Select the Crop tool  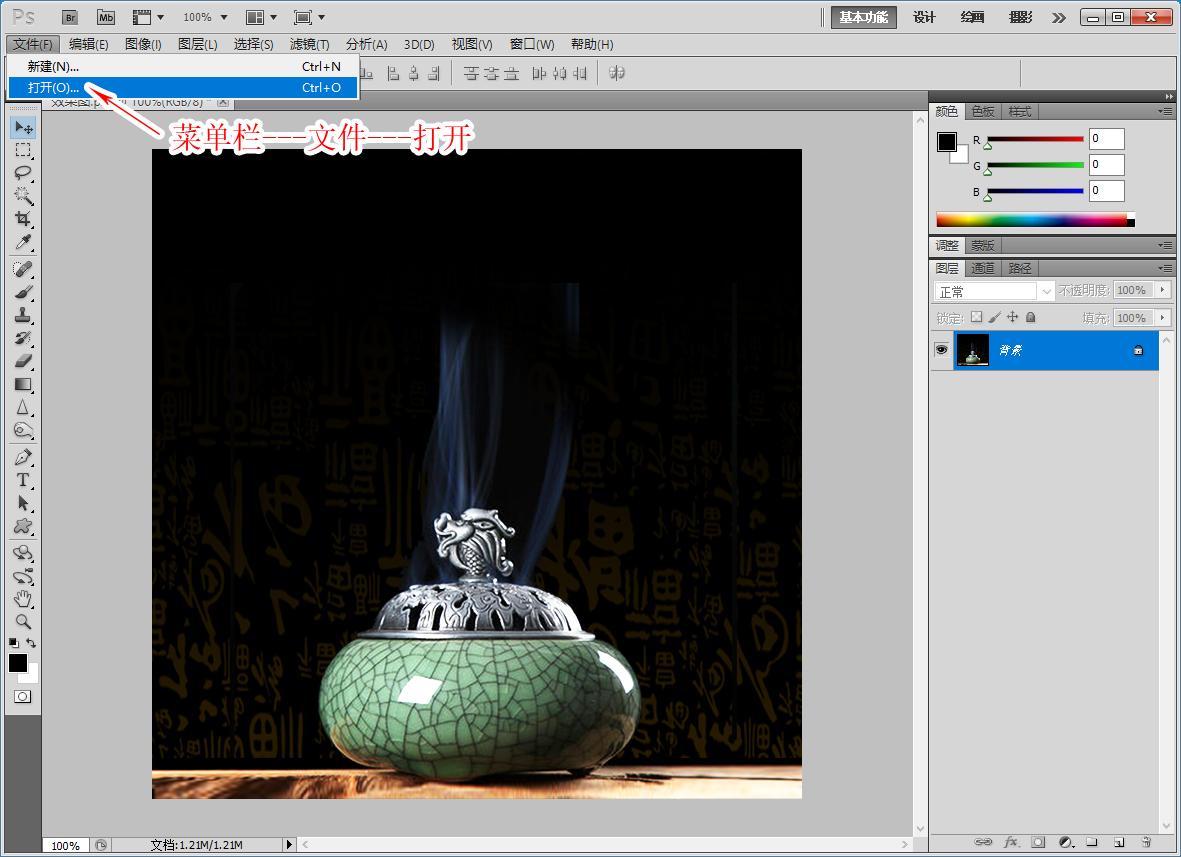coord(23,219)
